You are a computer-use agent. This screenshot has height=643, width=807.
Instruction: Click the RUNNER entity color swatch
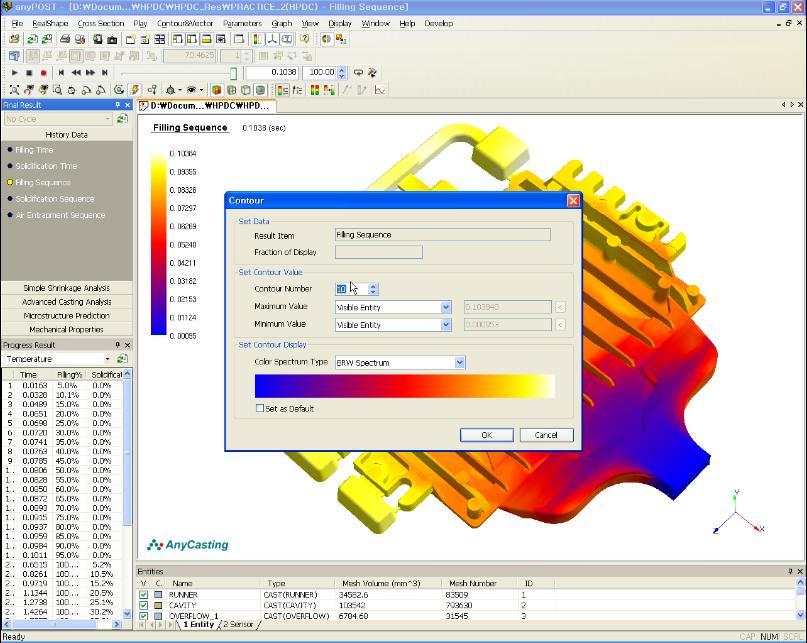coord(158,595)
